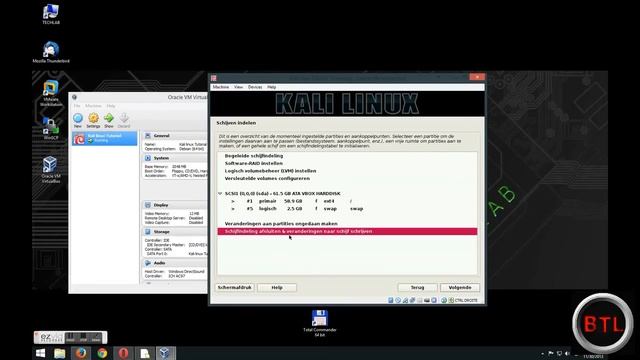Click the Storage section icon in VirtualBox details
The width and height of the screenshot is (640, 360).
pyautogui.click(x=148, y=231)
